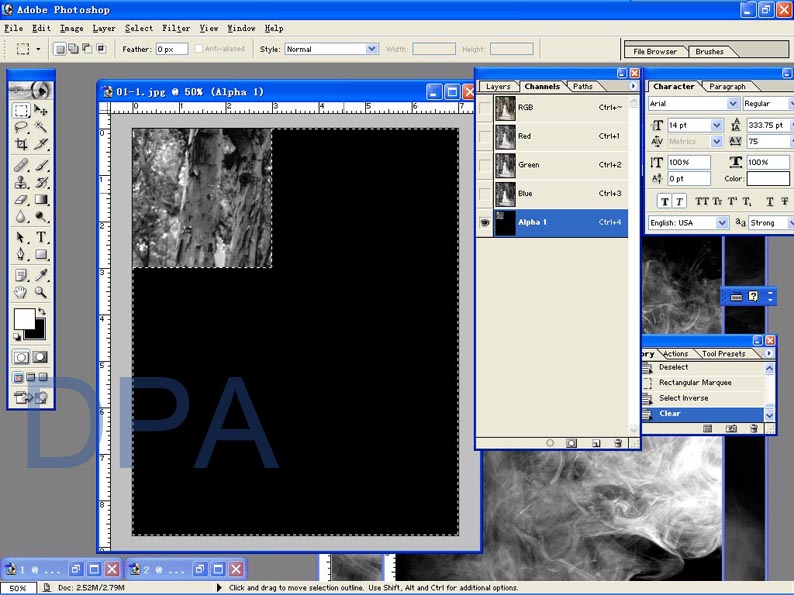Open Channels palette flyout menu arrow
This screenshot has height=595, width=794.
[633, 86]
